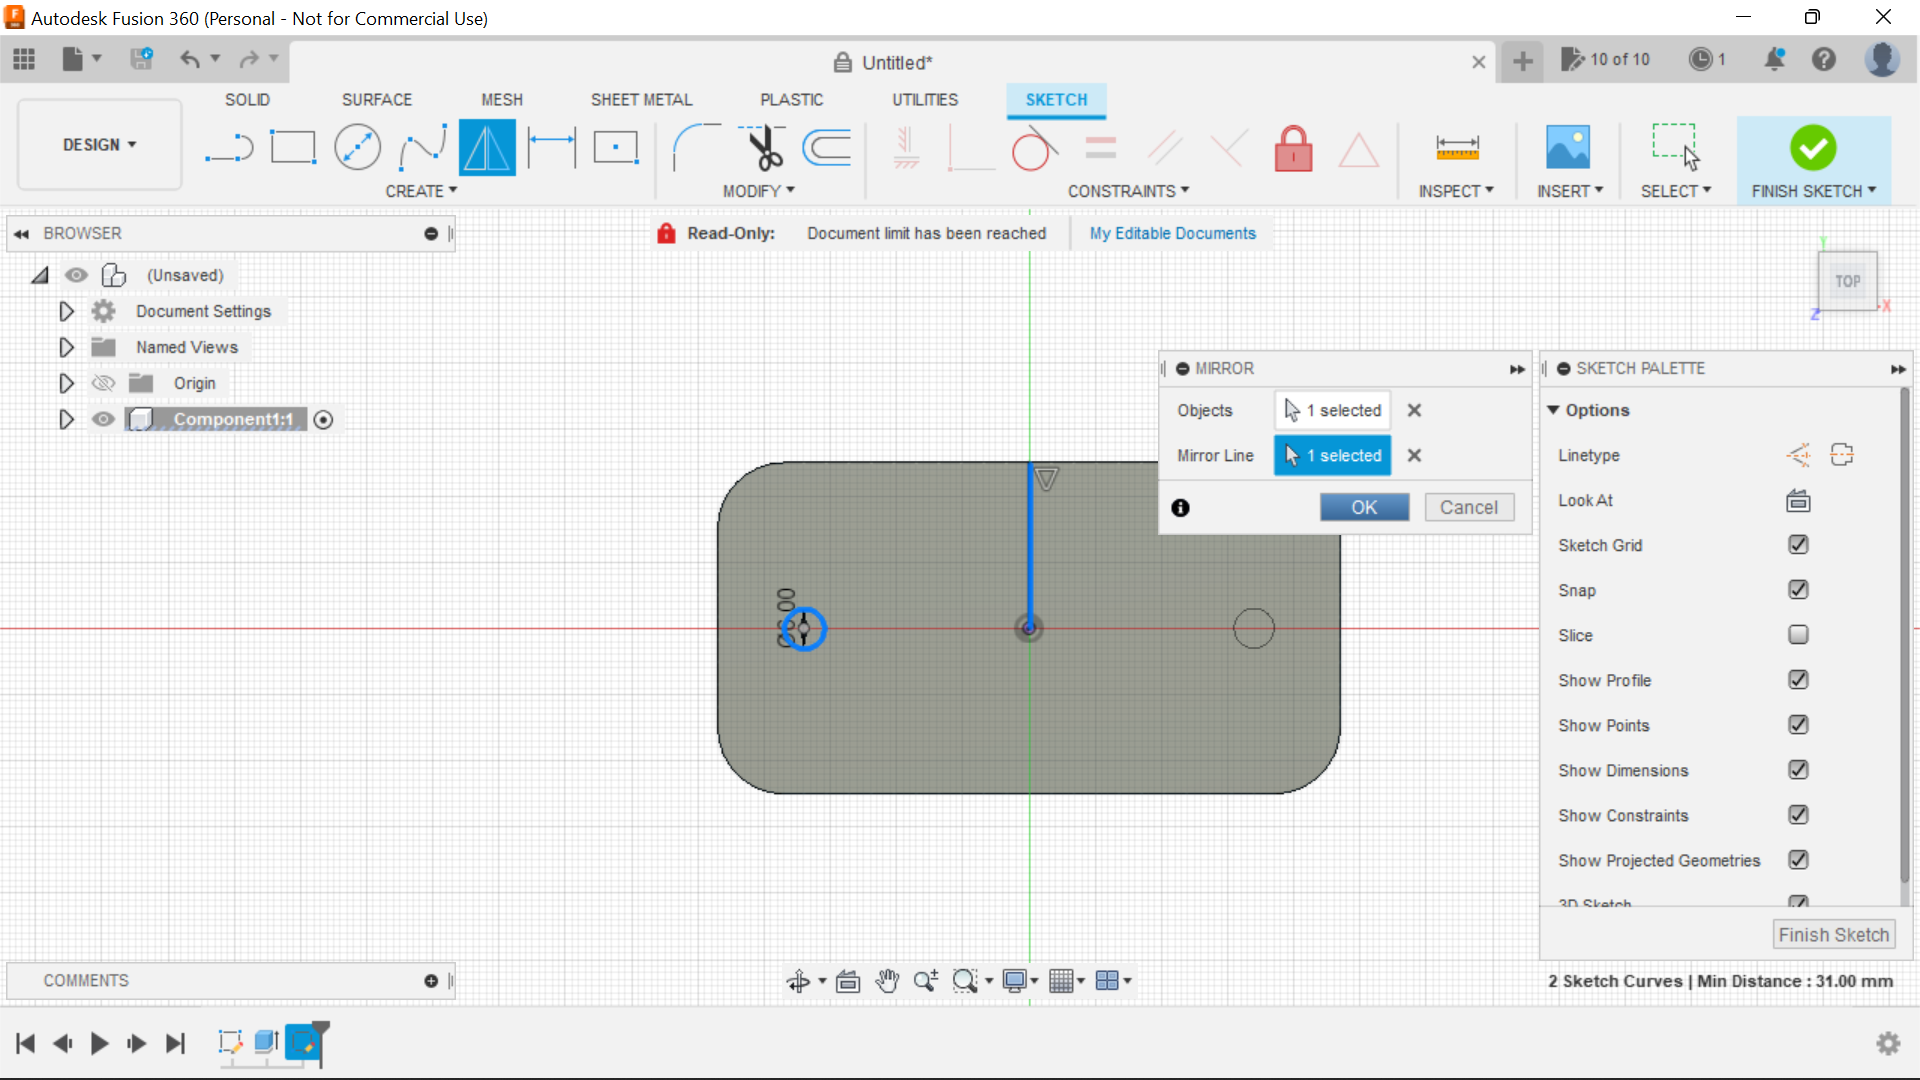The image size is (1920, 1080).
Task: Clear the Mirror Line selection
Action: tap(1414, 455)
